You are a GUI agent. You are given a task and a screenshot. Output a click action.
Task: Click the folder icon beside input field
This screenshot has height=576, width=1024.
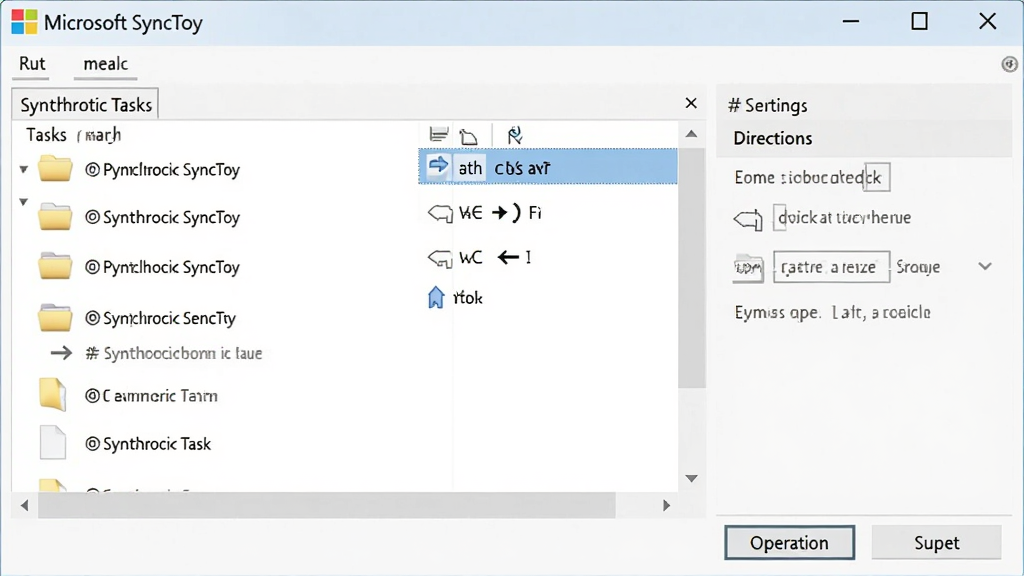(748, 268)
